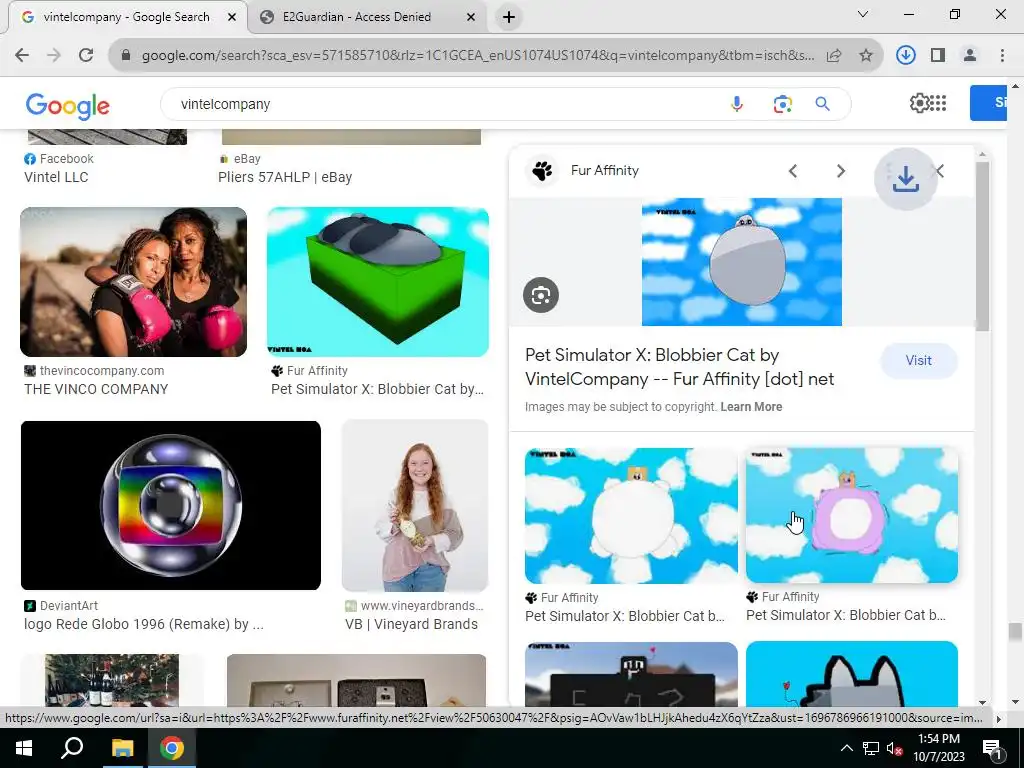1024x768 pixels.
Task: Open the notification center icon
Action: pos(992,748)
